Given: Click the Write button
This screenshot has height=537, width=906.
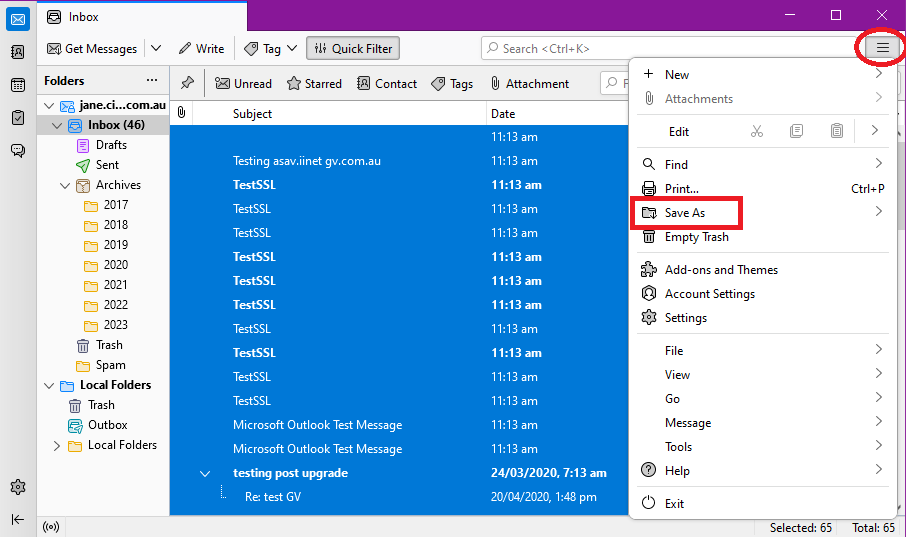Looking at the screenshot, I should pyautogui.click(x=201, y=48).
